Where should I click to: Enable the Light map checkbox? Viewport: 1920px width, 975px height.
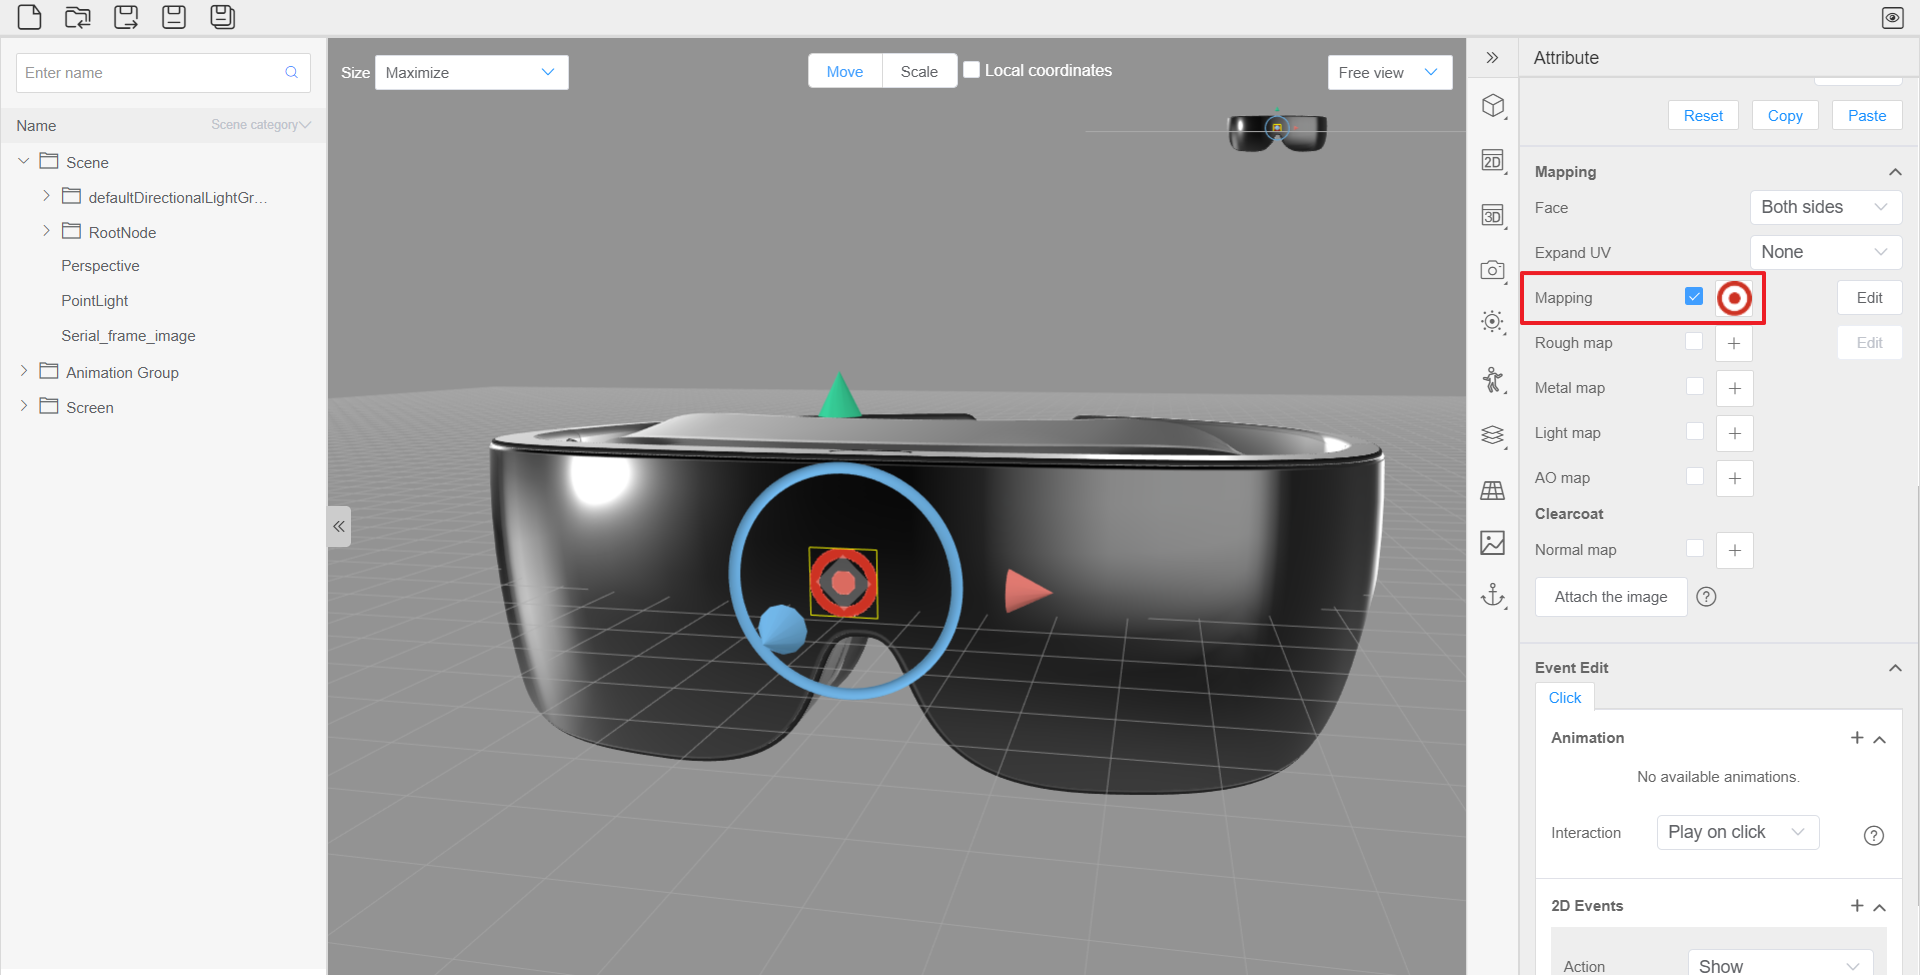point(1694,431)
